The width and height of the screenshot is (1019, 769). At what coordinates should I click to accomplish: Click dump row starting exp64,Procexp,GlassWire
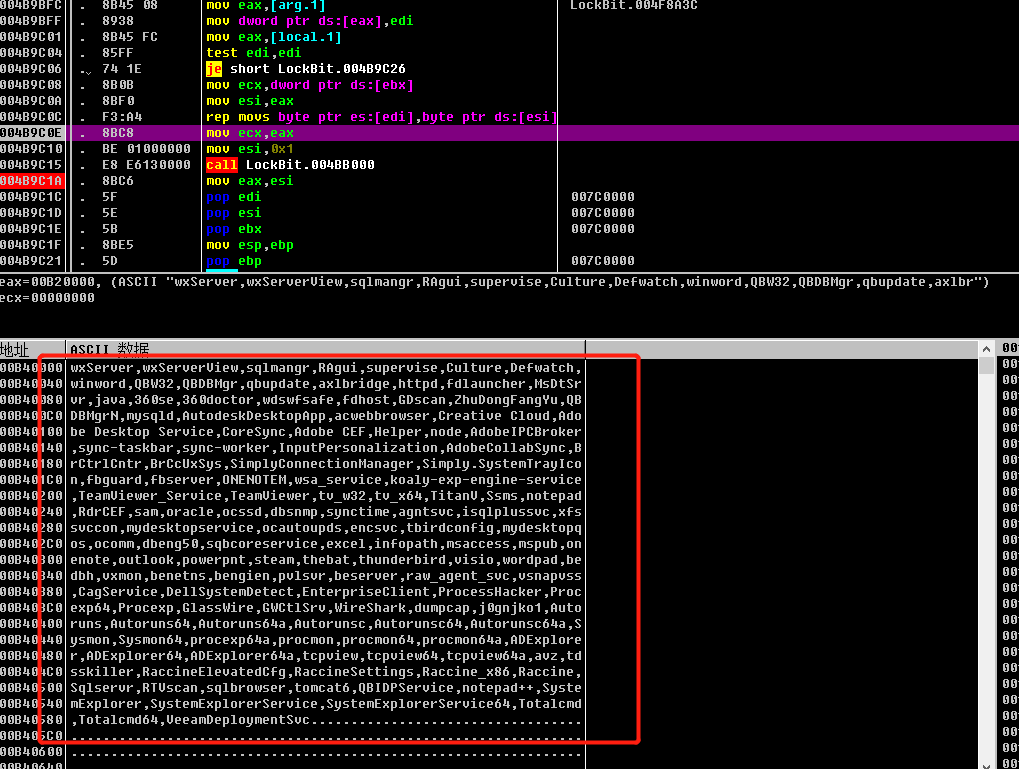tap(326, 608)
